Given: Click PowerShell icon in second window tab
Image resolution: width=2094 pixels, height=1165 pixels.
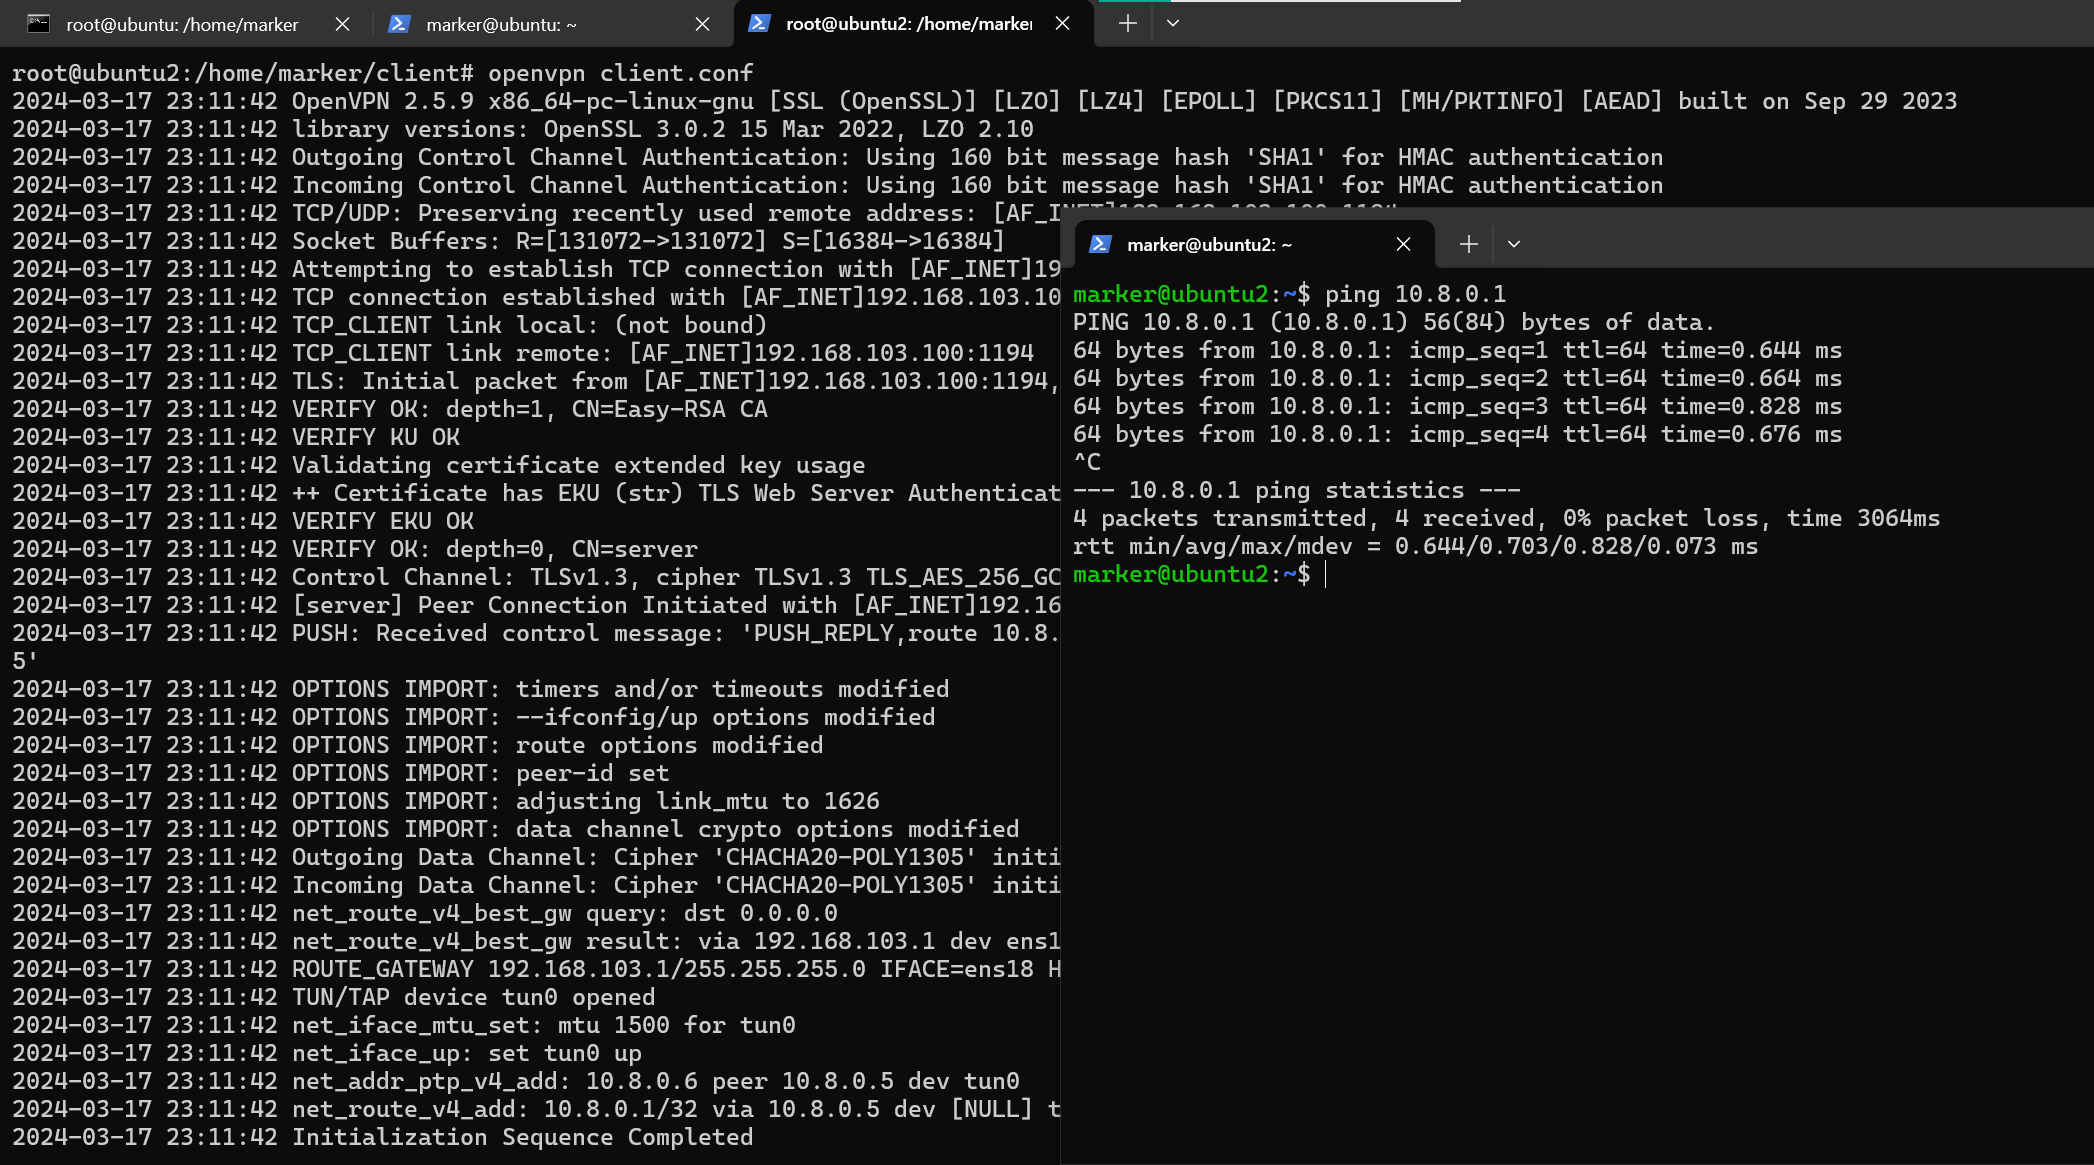Looking at the screenshot, I should click(1100, 244).
